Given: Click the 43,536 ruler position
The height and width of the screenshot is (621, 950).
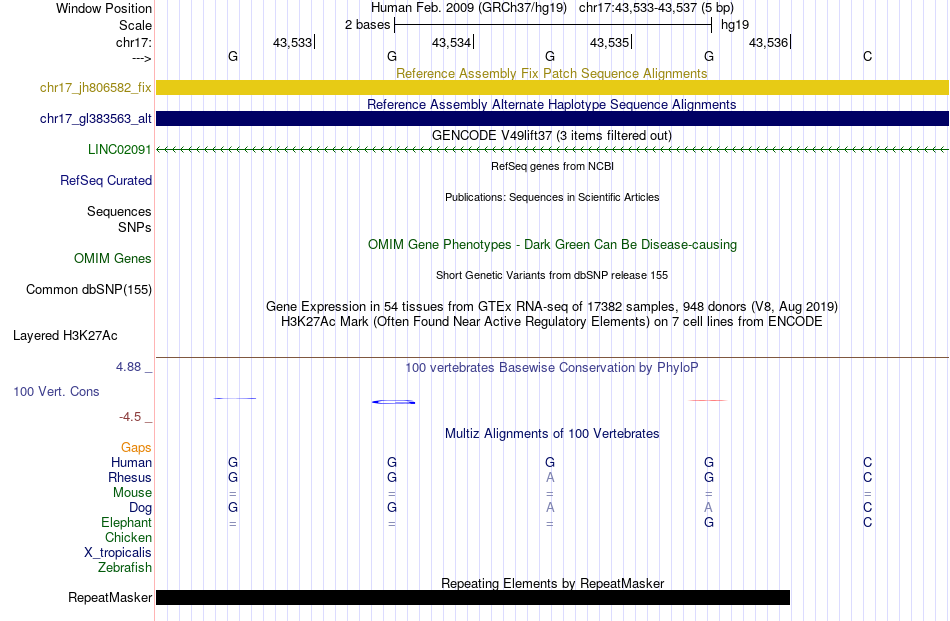Looking at the screenshot, I should click(x=768, y=42).
